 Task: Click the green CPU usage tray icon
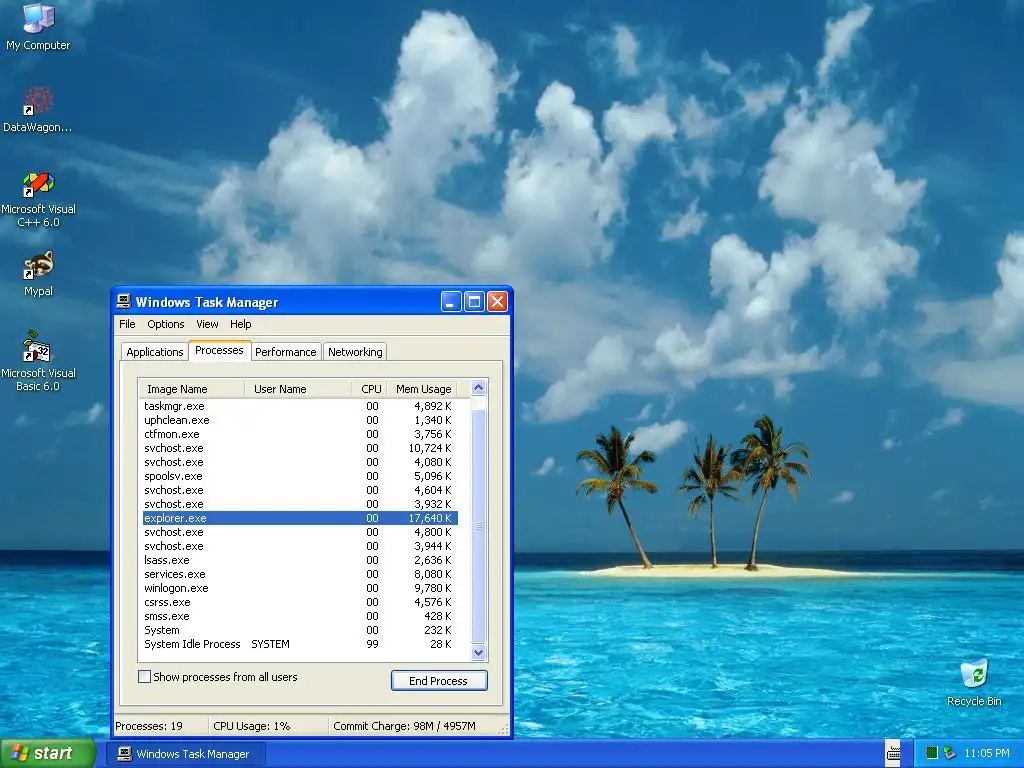932,753
